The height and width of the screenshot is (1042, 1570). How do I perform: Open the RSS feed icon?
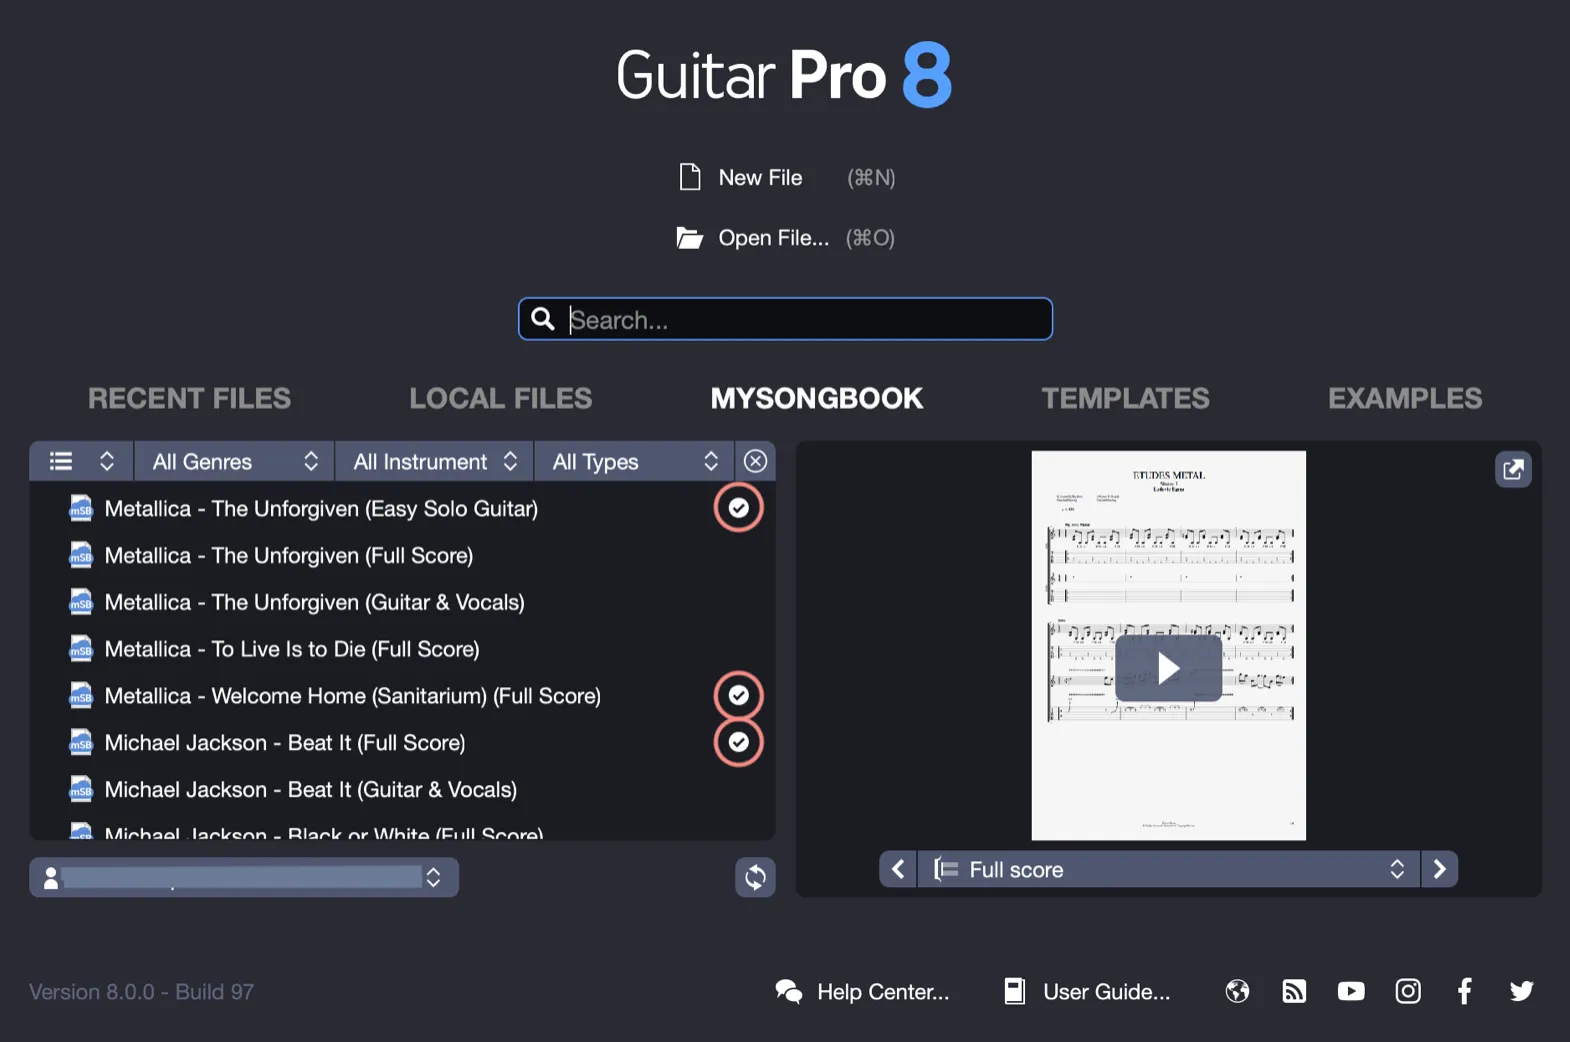[1294, 991]
